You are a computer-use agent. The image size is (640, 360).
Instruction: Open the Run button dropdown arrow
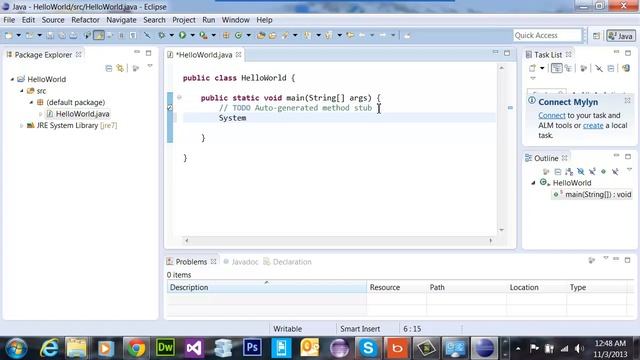(x=192, y=36)
